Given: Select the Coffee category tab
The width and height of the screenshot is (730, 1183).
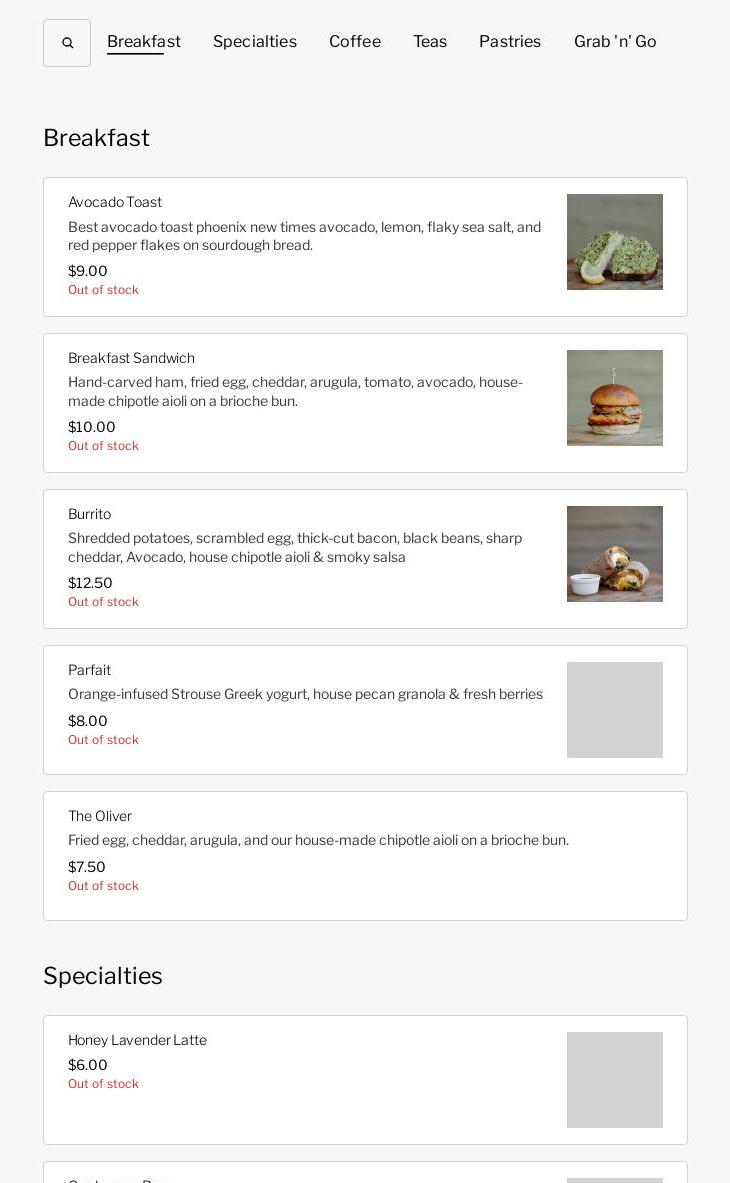Looking at the screenshot, I should pos(355,42).
